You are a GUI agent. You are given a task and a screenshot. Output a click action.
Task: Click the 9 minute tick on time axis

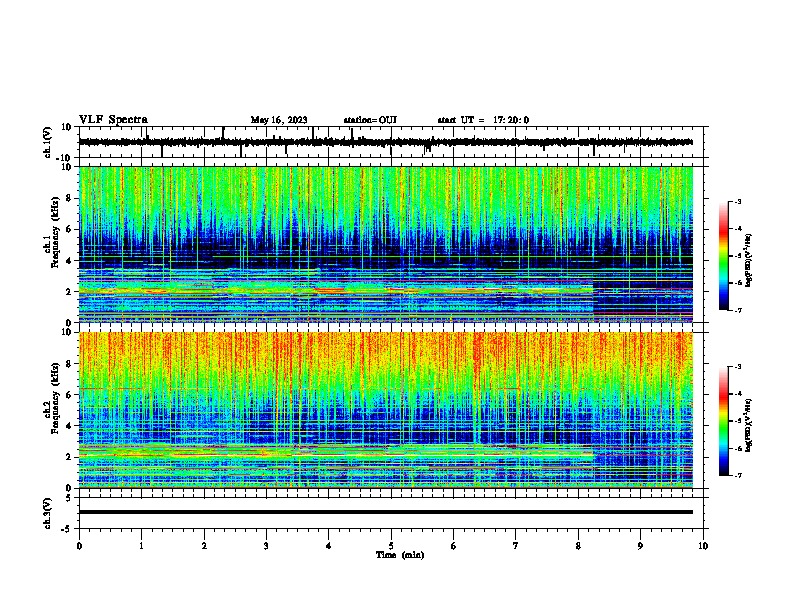coord(640,546)
